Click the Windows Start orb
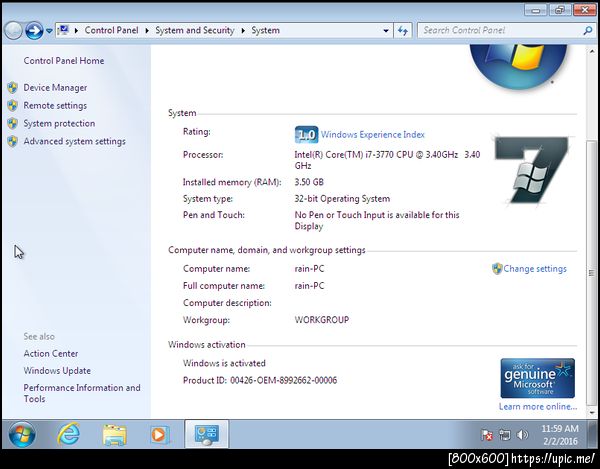Screen dimensions: 600x469 (x=22, y=435)
